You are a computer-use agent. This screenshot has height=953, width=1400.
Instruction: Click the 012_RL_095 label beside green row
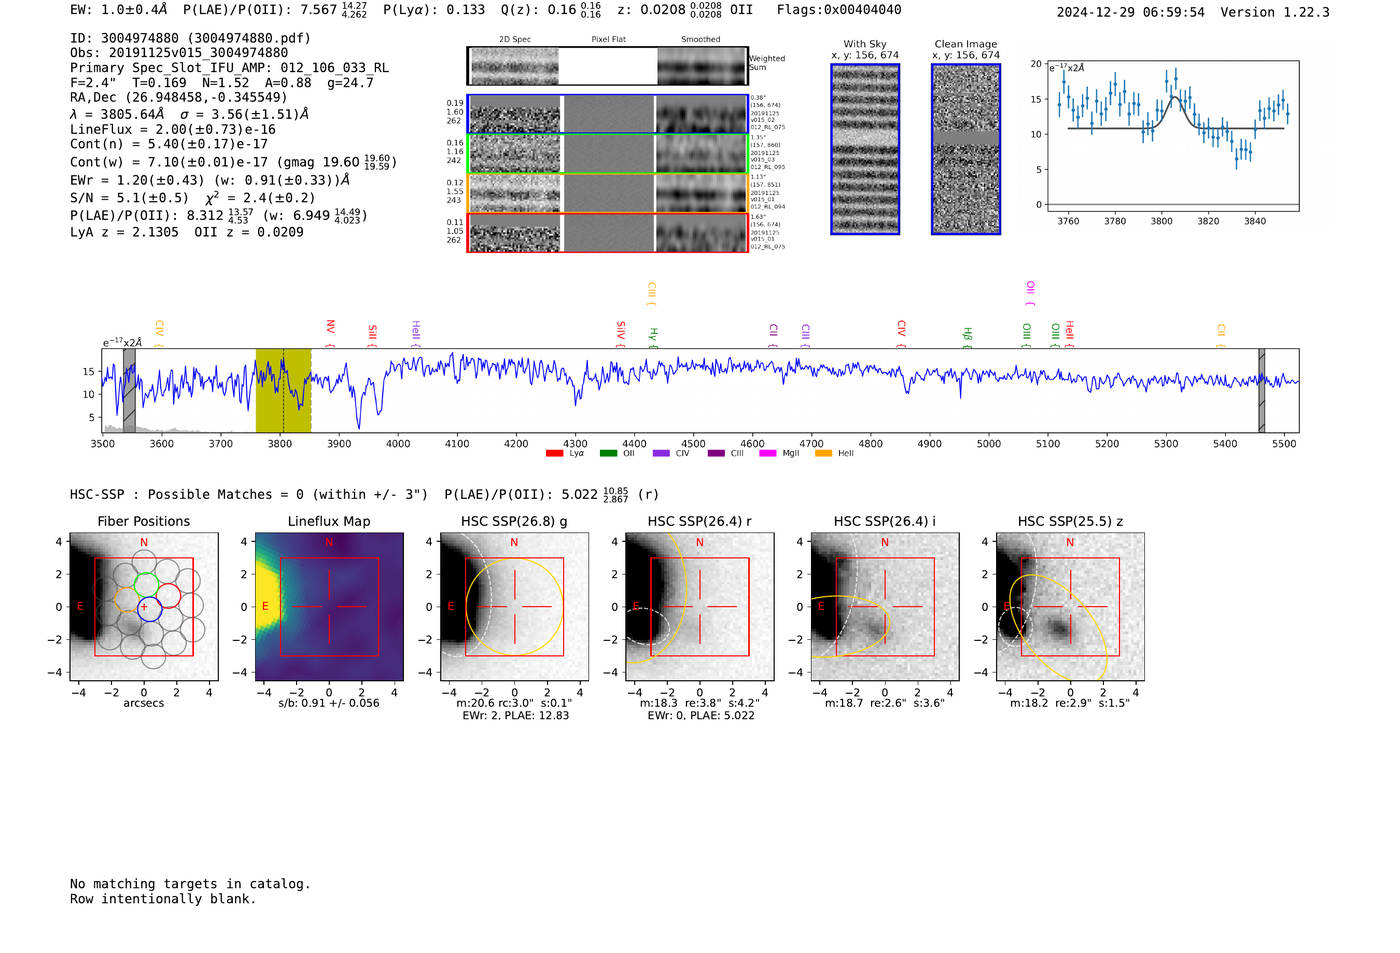tap(767, 167)
